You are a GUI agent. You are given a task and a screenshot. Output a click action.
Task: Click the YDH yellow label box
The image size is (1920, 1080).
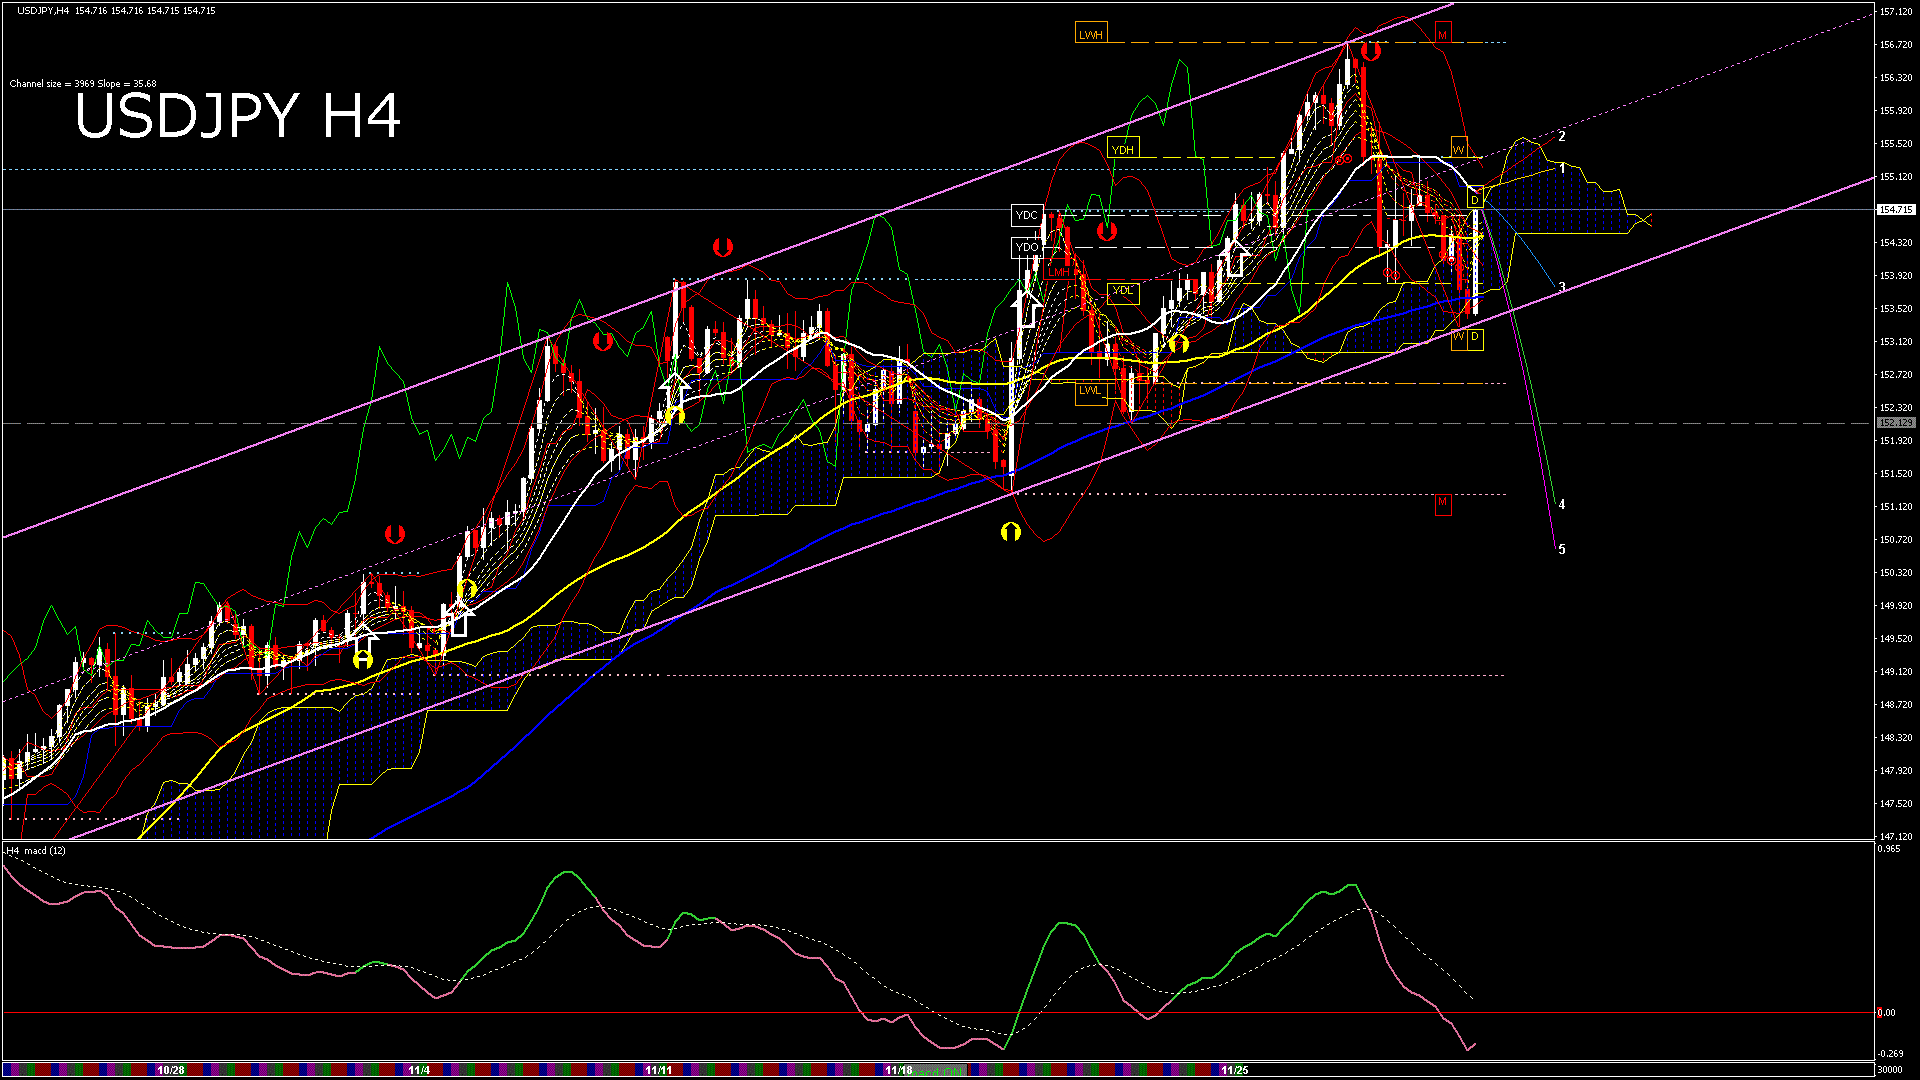click(1123, 150)
